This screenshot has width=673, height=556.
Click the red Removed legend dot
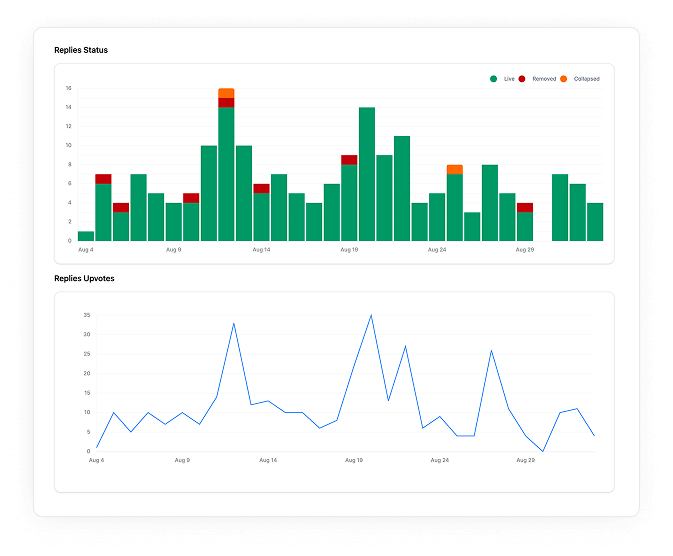(x=523, y=78)
